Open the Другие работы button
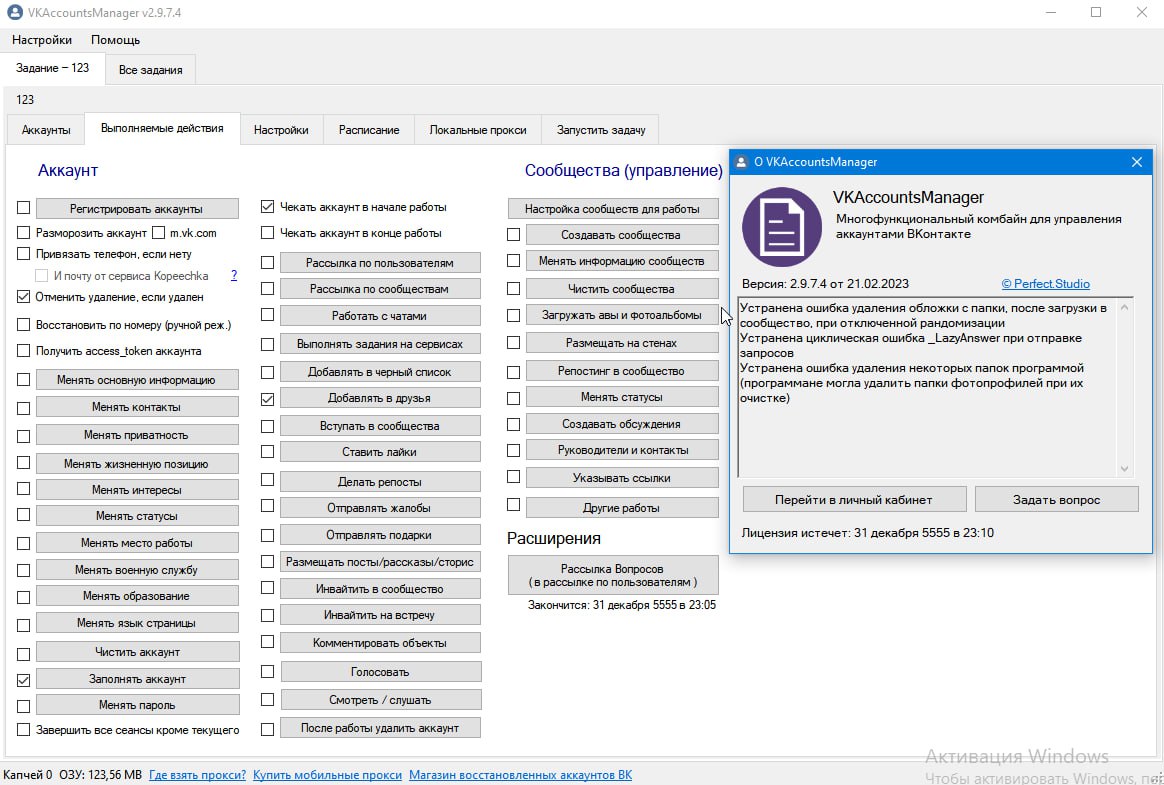 621,508
